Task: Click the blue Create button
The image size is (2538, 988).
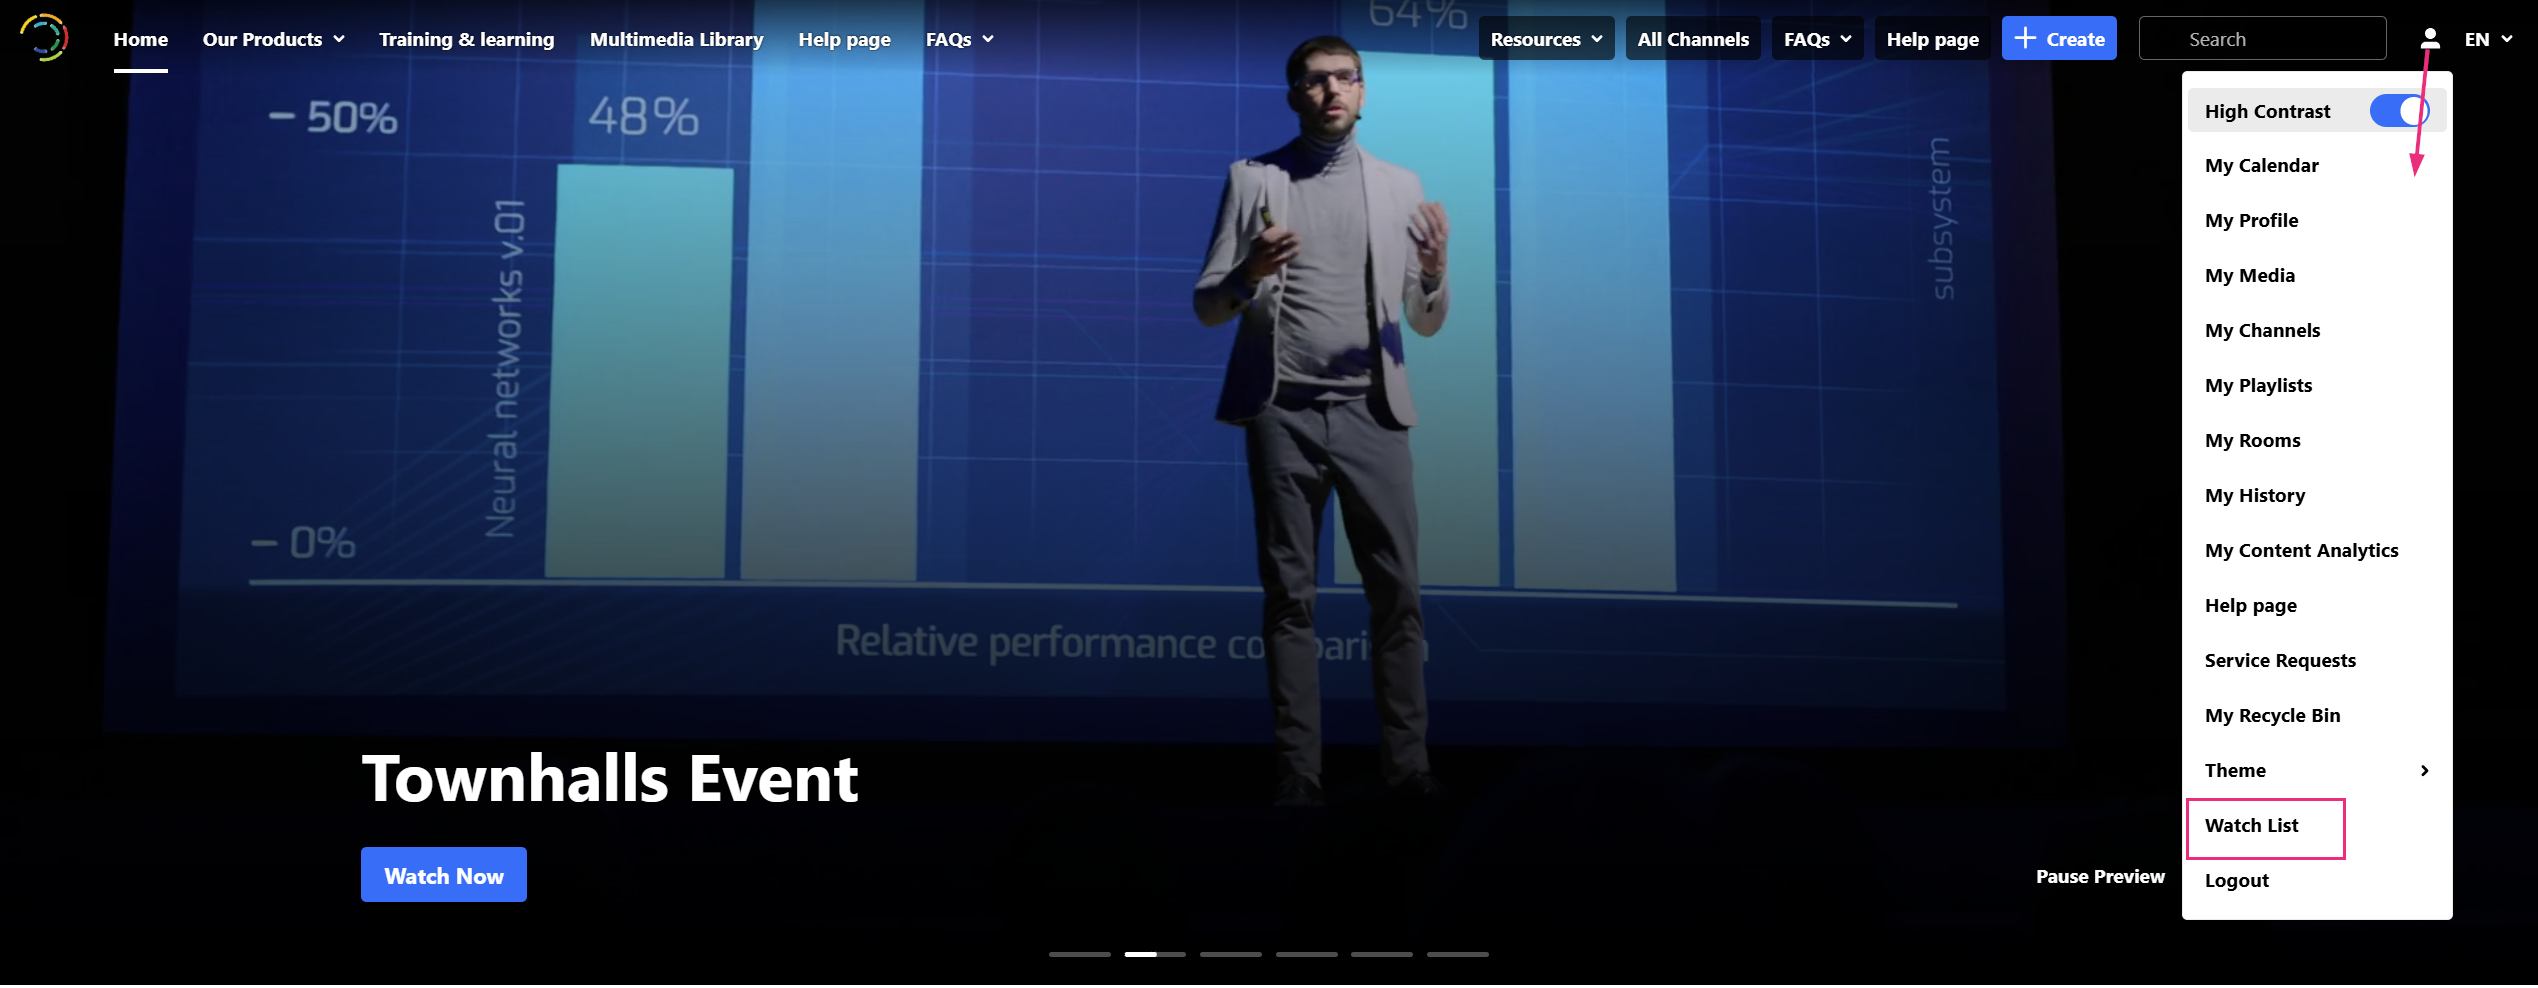Action: coord(2059,39)
